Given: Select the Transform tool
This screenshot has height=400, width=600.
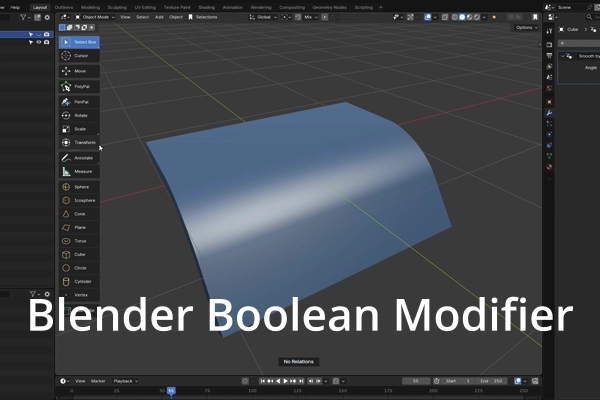Looking at the screenshot, I should coord(79,142).
